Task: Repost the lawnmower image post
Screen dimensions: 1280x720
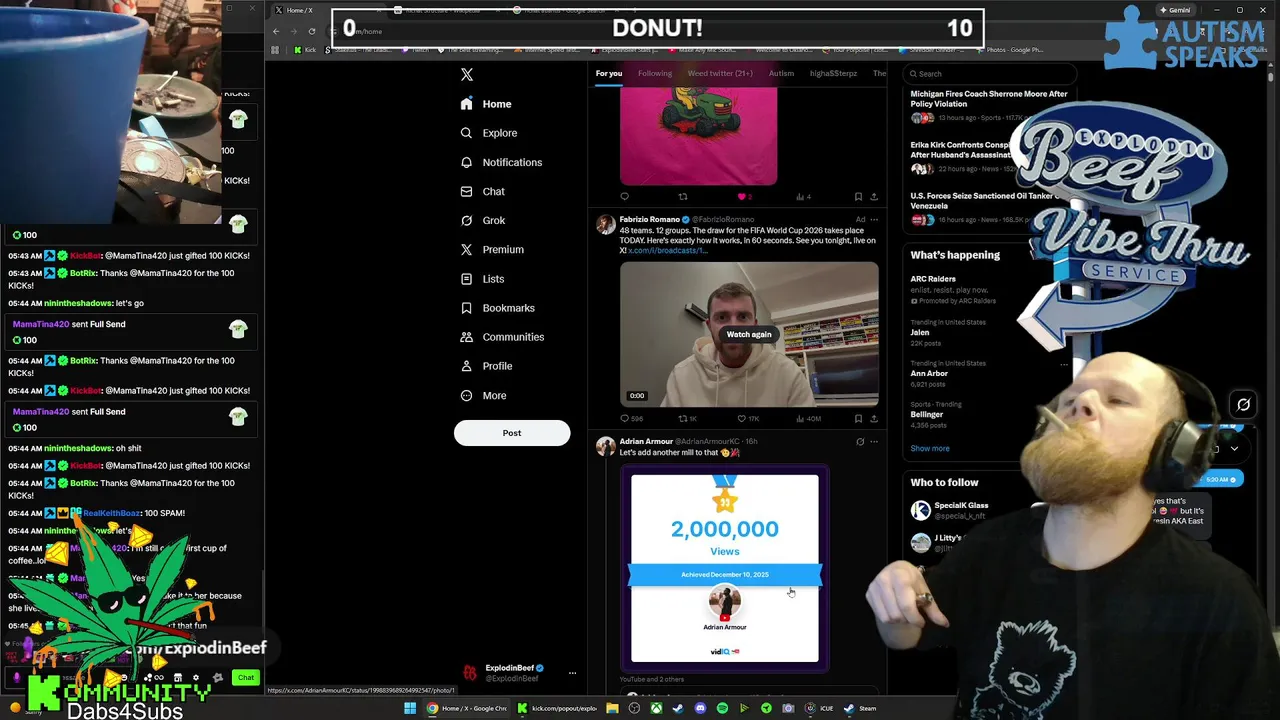Action: [x=683, y=197]
